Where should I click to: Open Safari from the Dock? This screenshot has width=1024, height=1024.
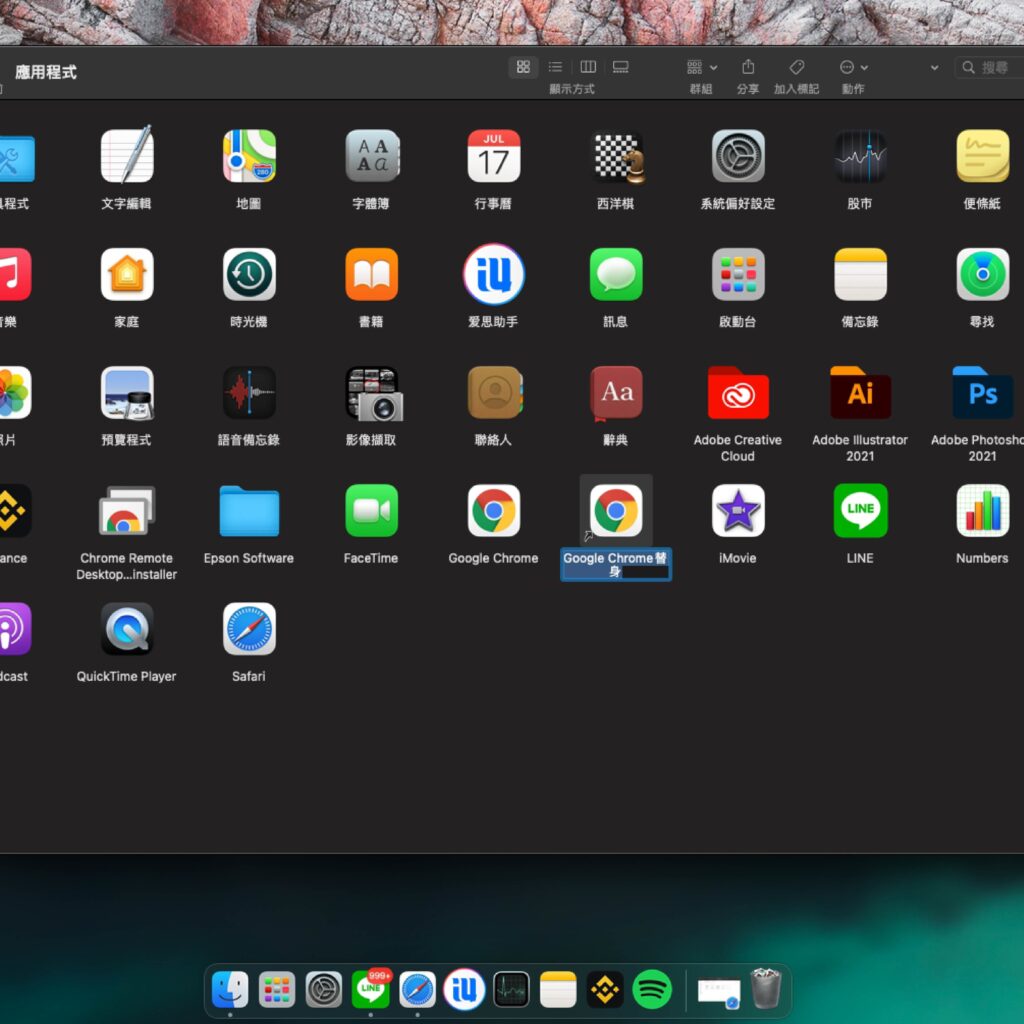pyautogui.click(x=417, y=989)
